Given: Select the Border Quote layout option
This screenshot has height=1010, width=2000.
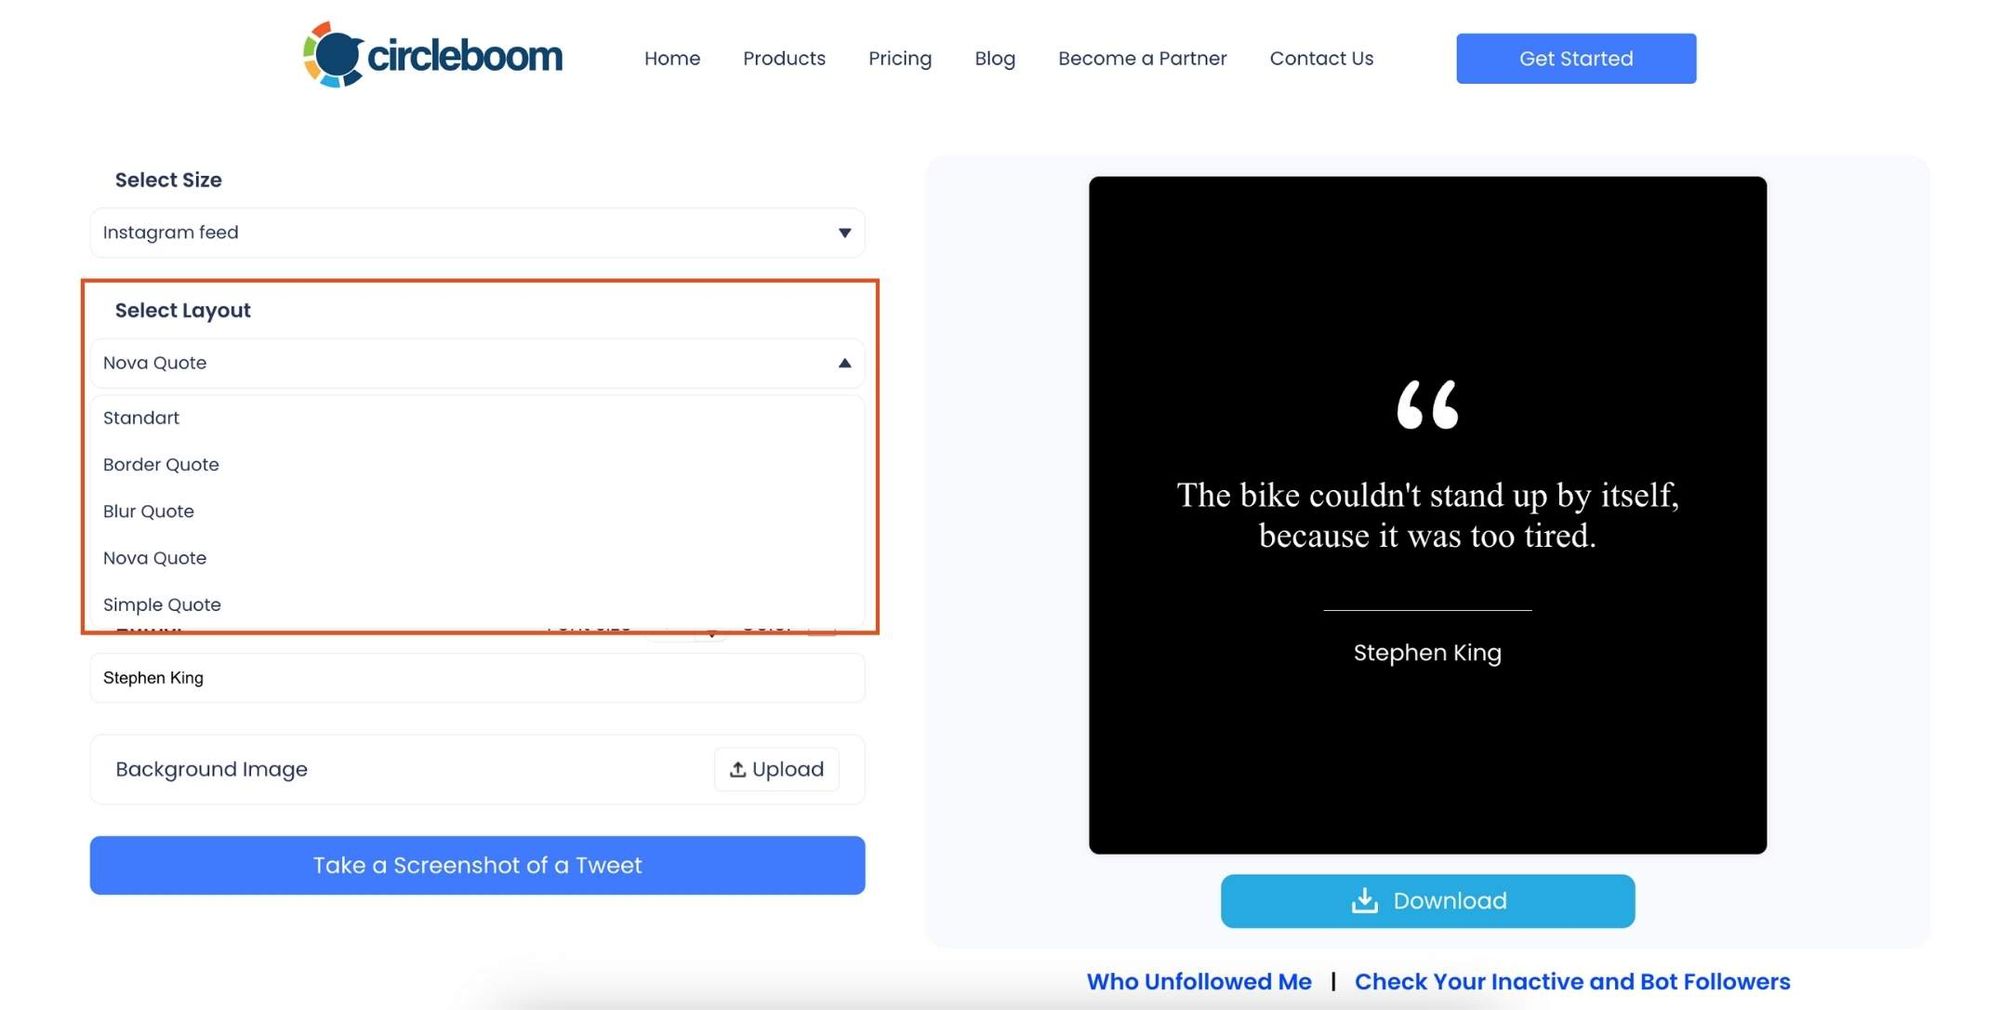Looking at the screenshot, I should (x=161, y=464).
